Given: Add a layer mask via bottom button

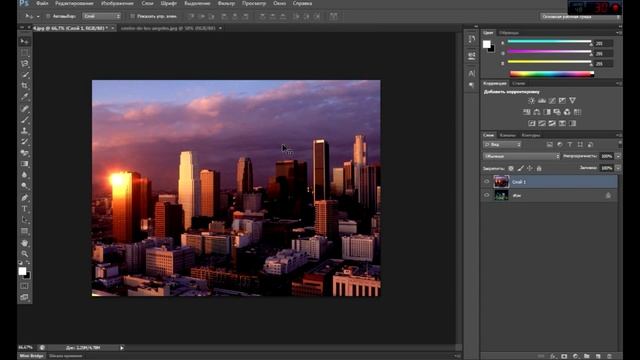Looking at the screenshot, I should click(564, 356).
